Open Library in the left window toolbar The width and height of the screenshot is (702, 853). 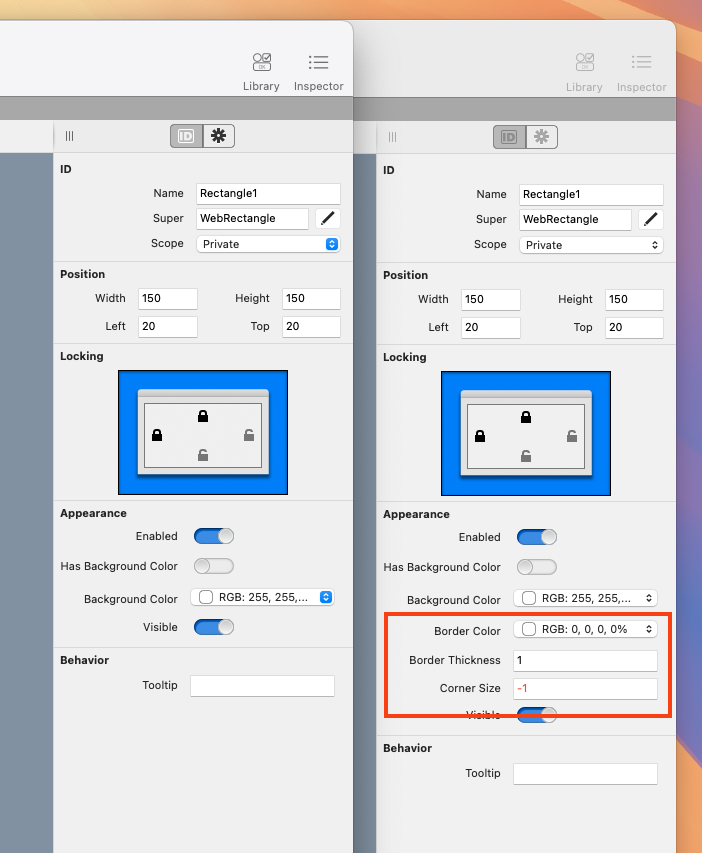point(261,71)
